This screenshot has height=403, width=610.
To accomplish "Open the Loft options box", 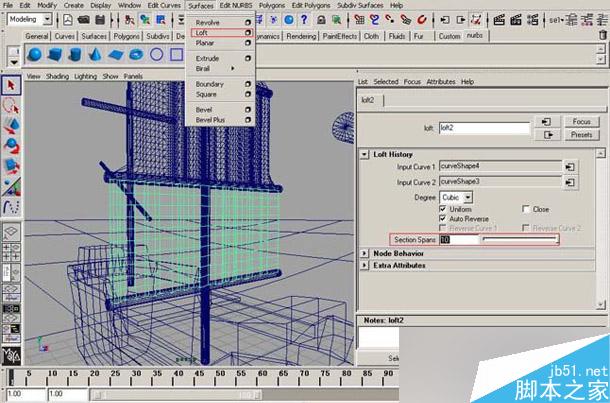I will tap(247, 33).
